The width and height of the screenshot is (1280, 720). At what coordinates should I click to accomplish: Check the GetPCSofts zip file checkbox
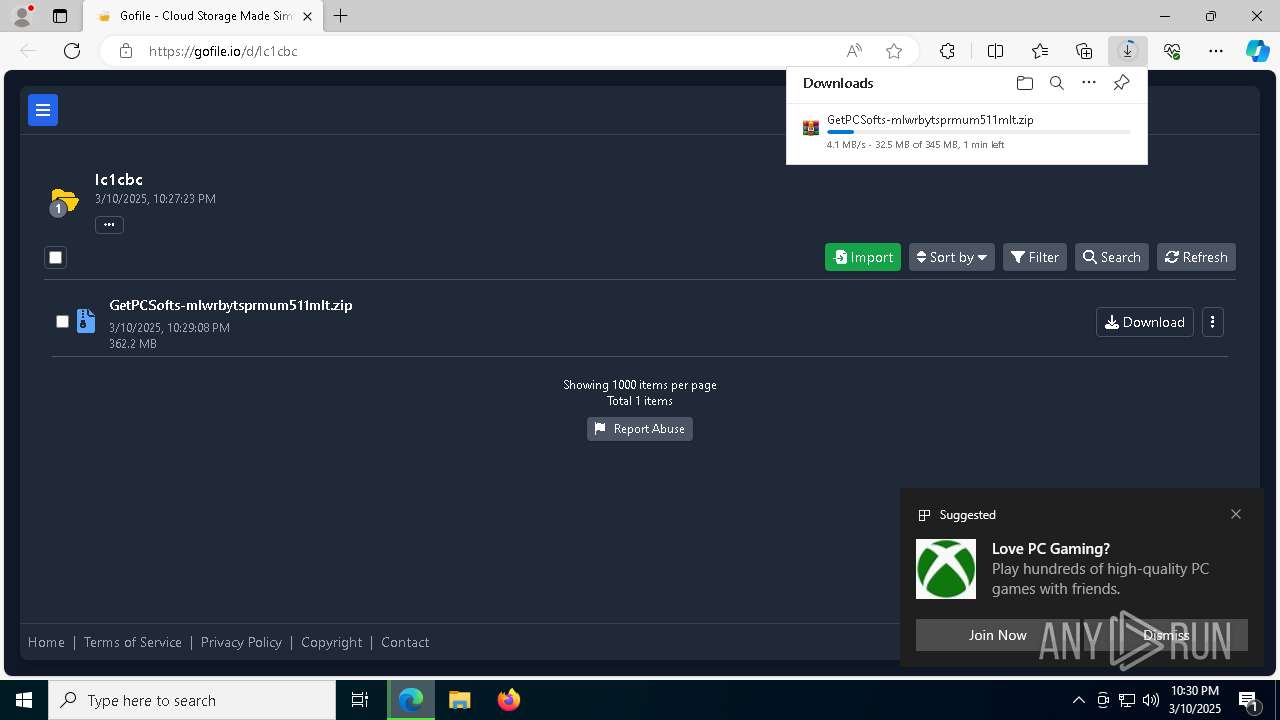[62, 321]
